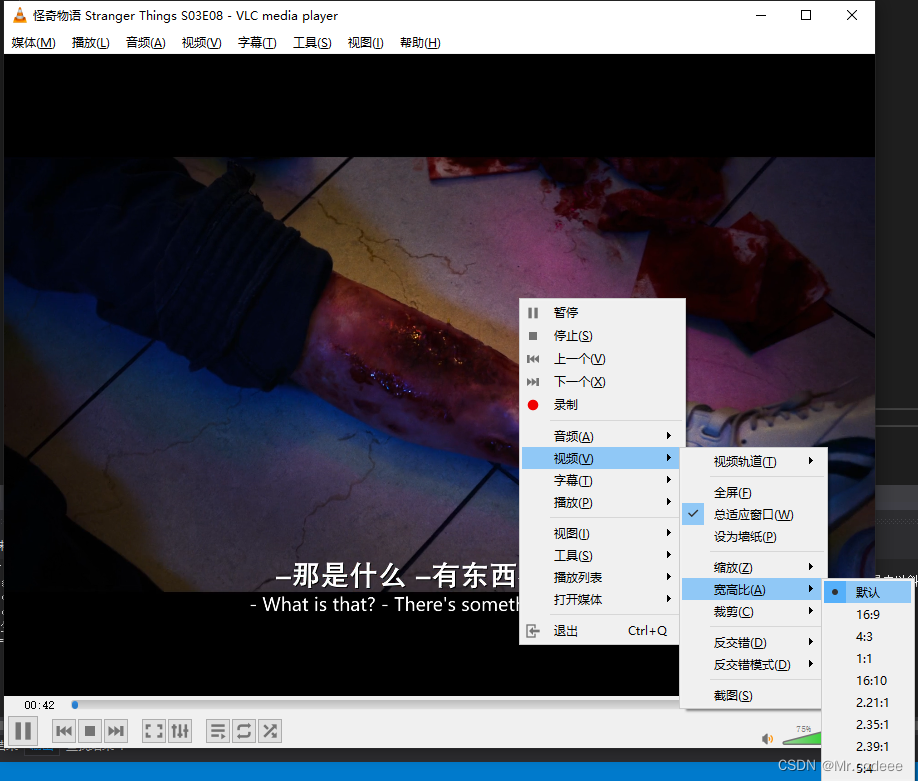This screenshot has width=918, height=781.
Task: Adjust the volume slider at 75%
Action: (802, 737)
